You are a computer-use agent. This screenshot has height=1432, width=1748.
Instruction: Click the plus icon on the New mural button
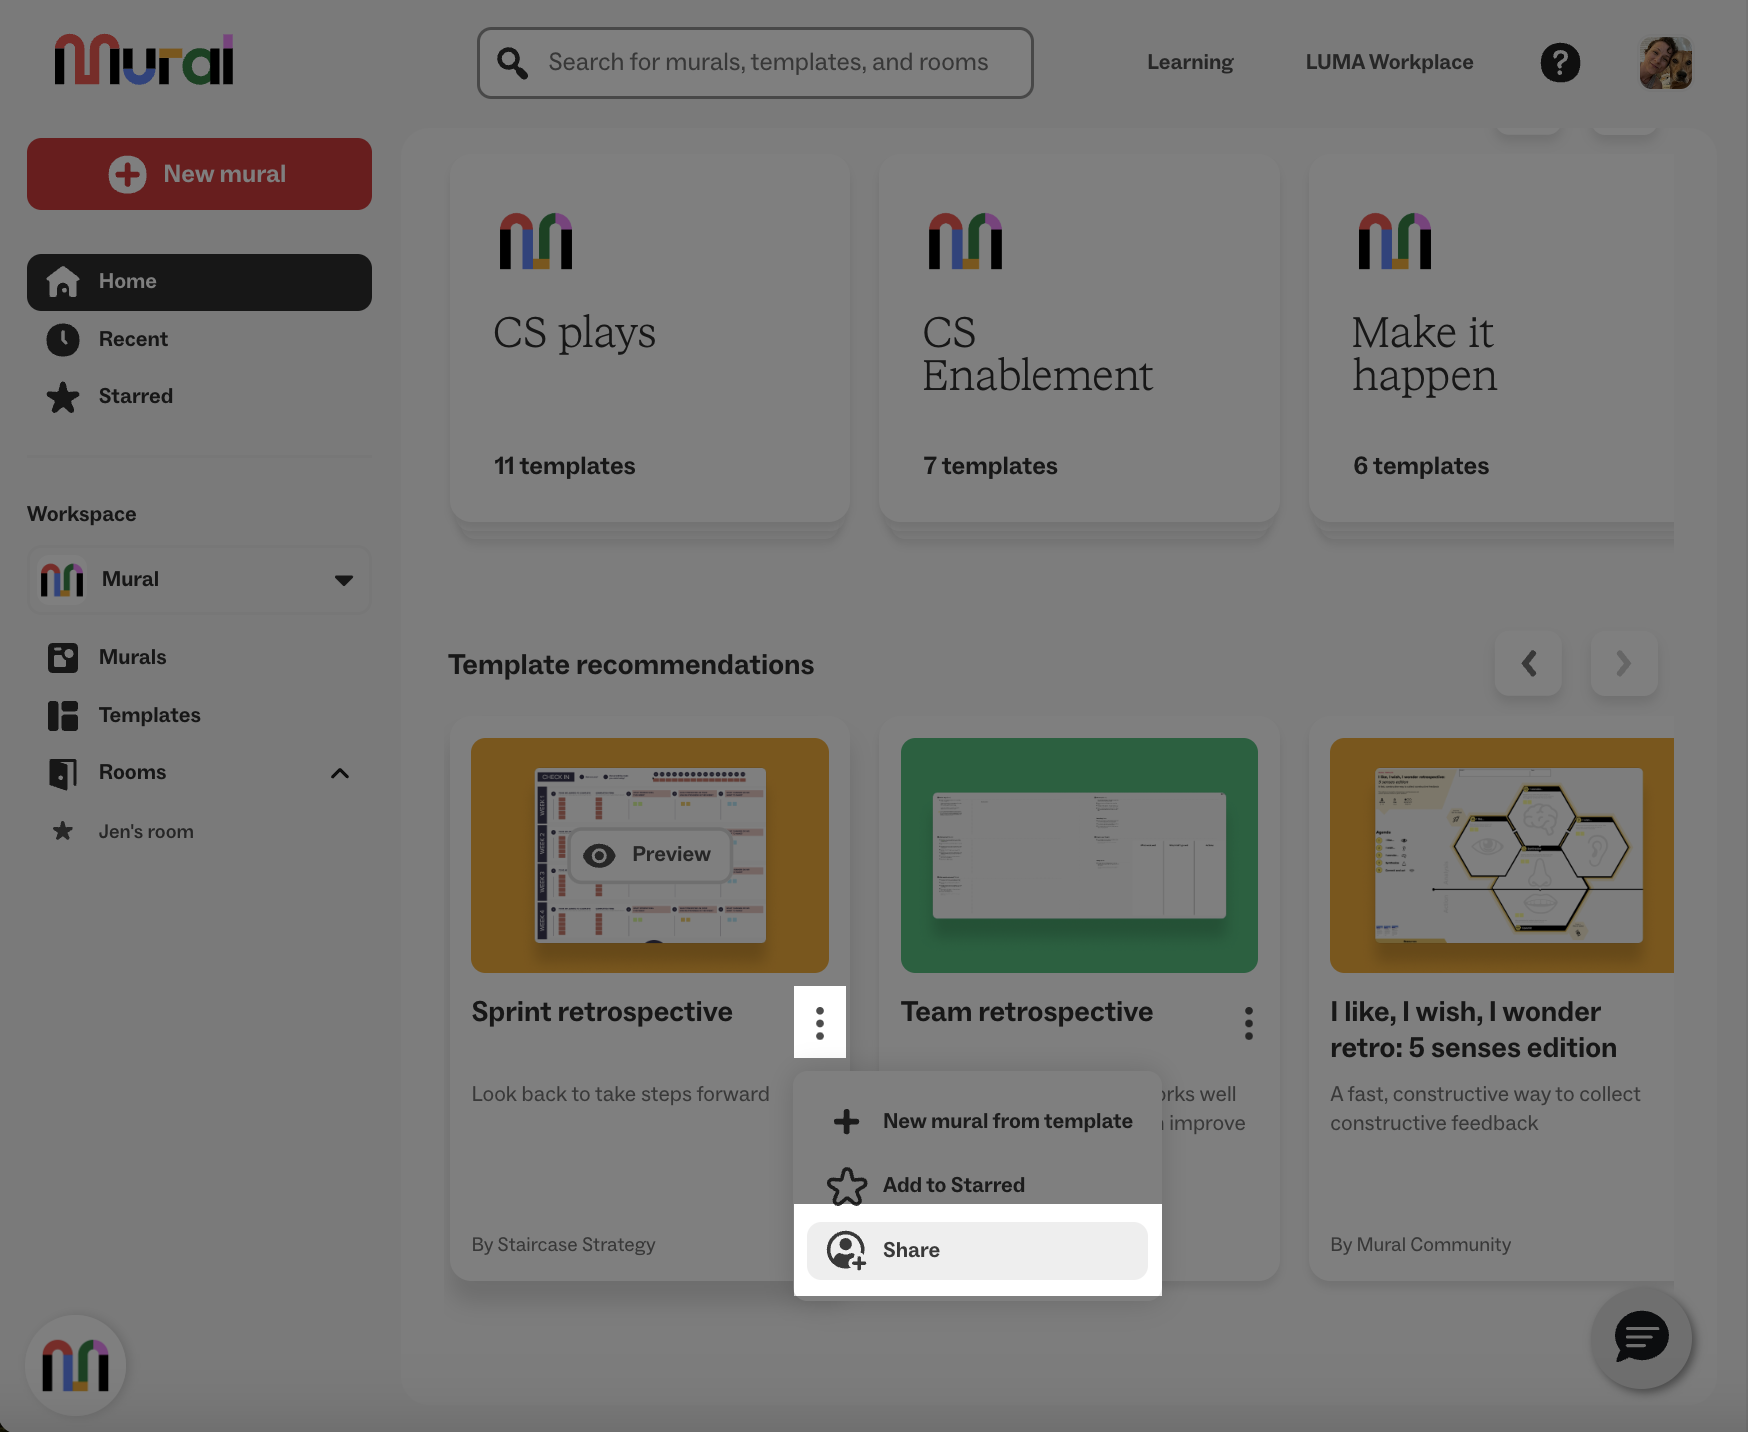(x=127, y=174)
